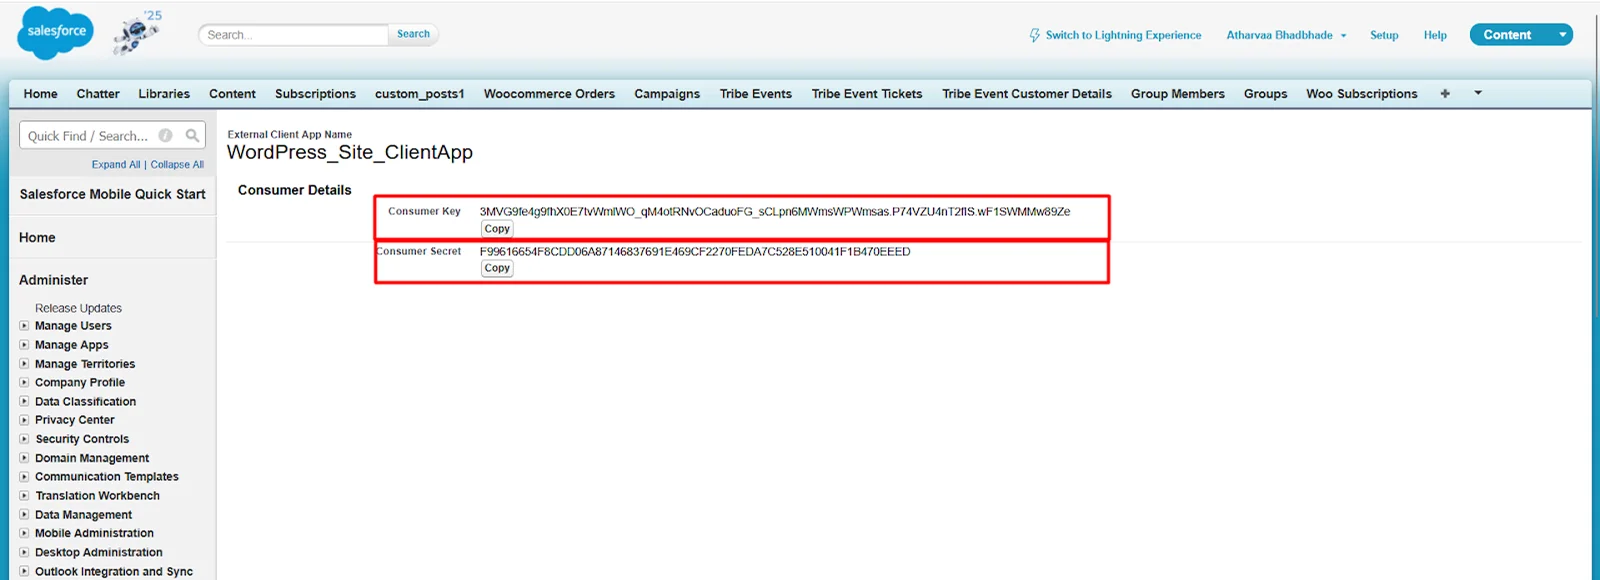Image resolution: width=1600 pixels, height=580 pixels.
Task: Open Release Updates in sidebar
Action: [x=78, y=308]
